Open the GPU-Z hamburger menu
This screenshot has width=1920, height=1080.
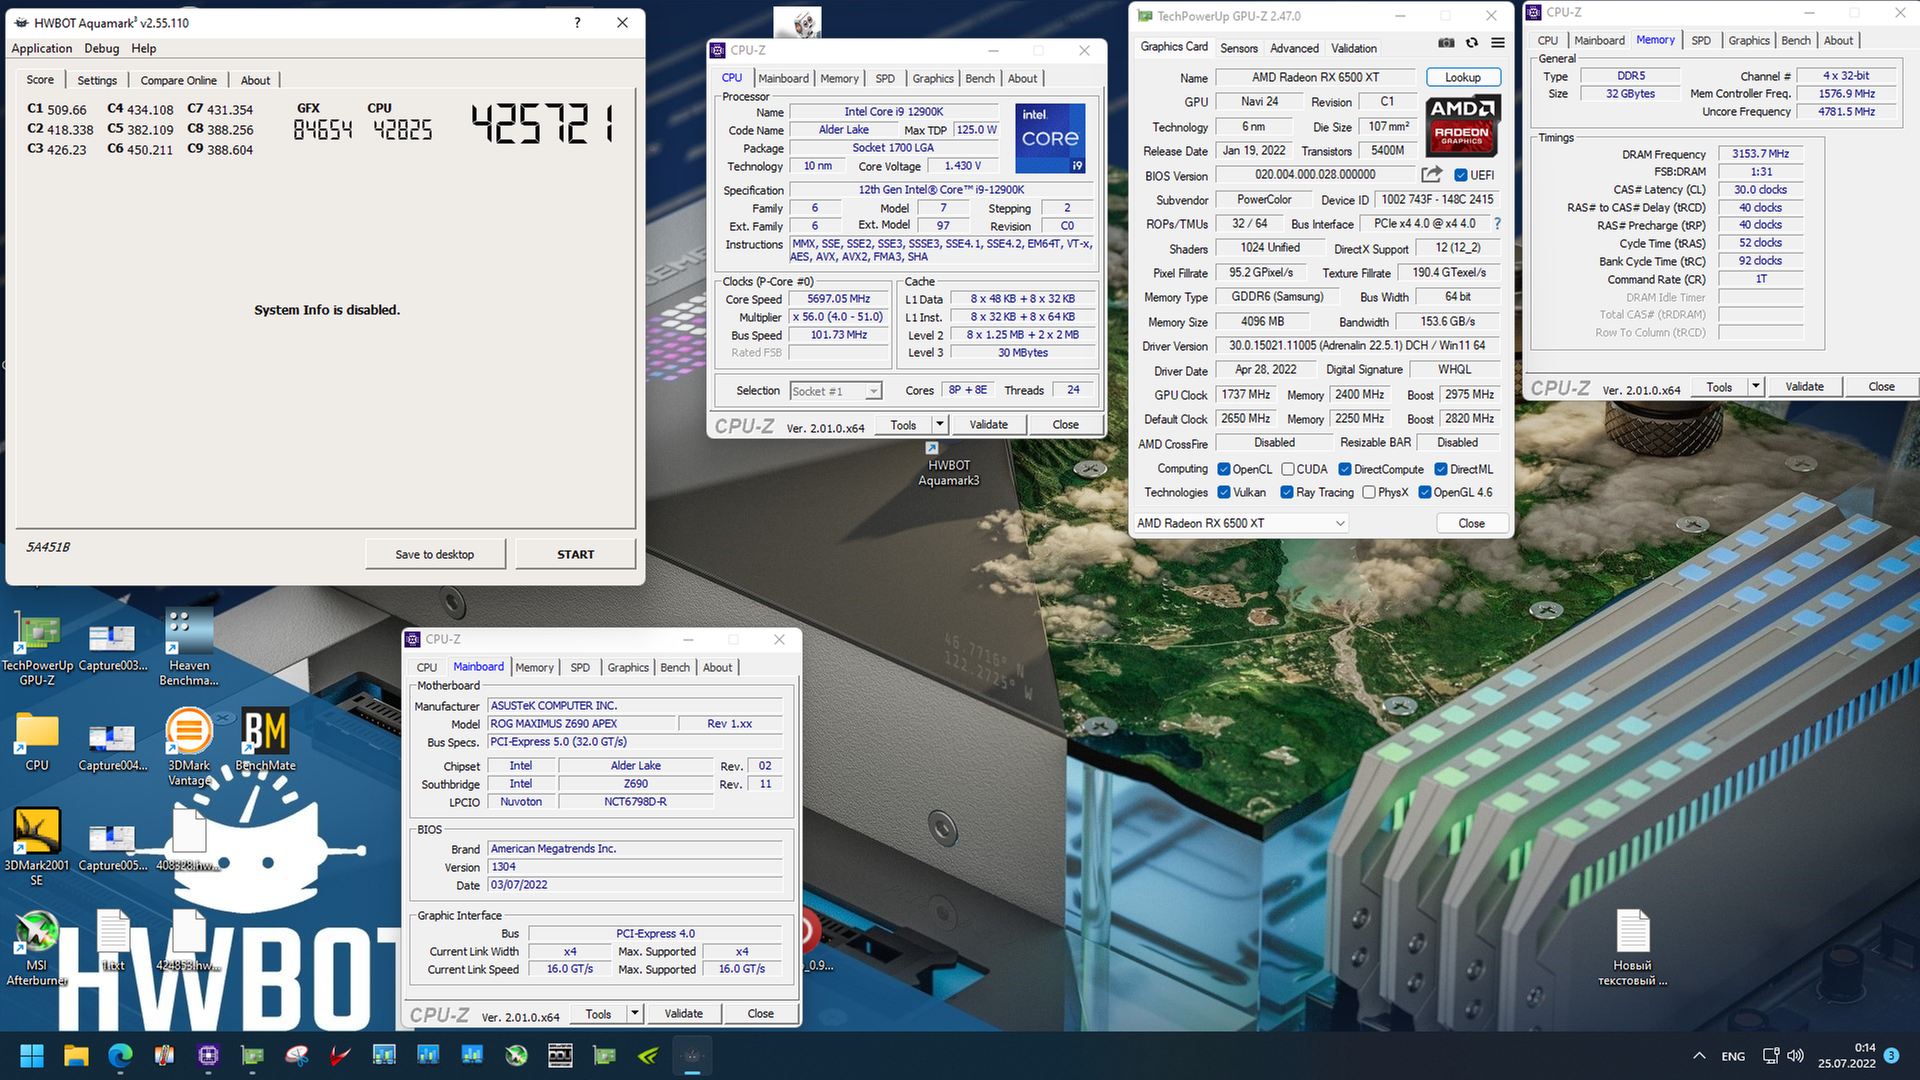pyautogui.click(x=1498, y=43)
